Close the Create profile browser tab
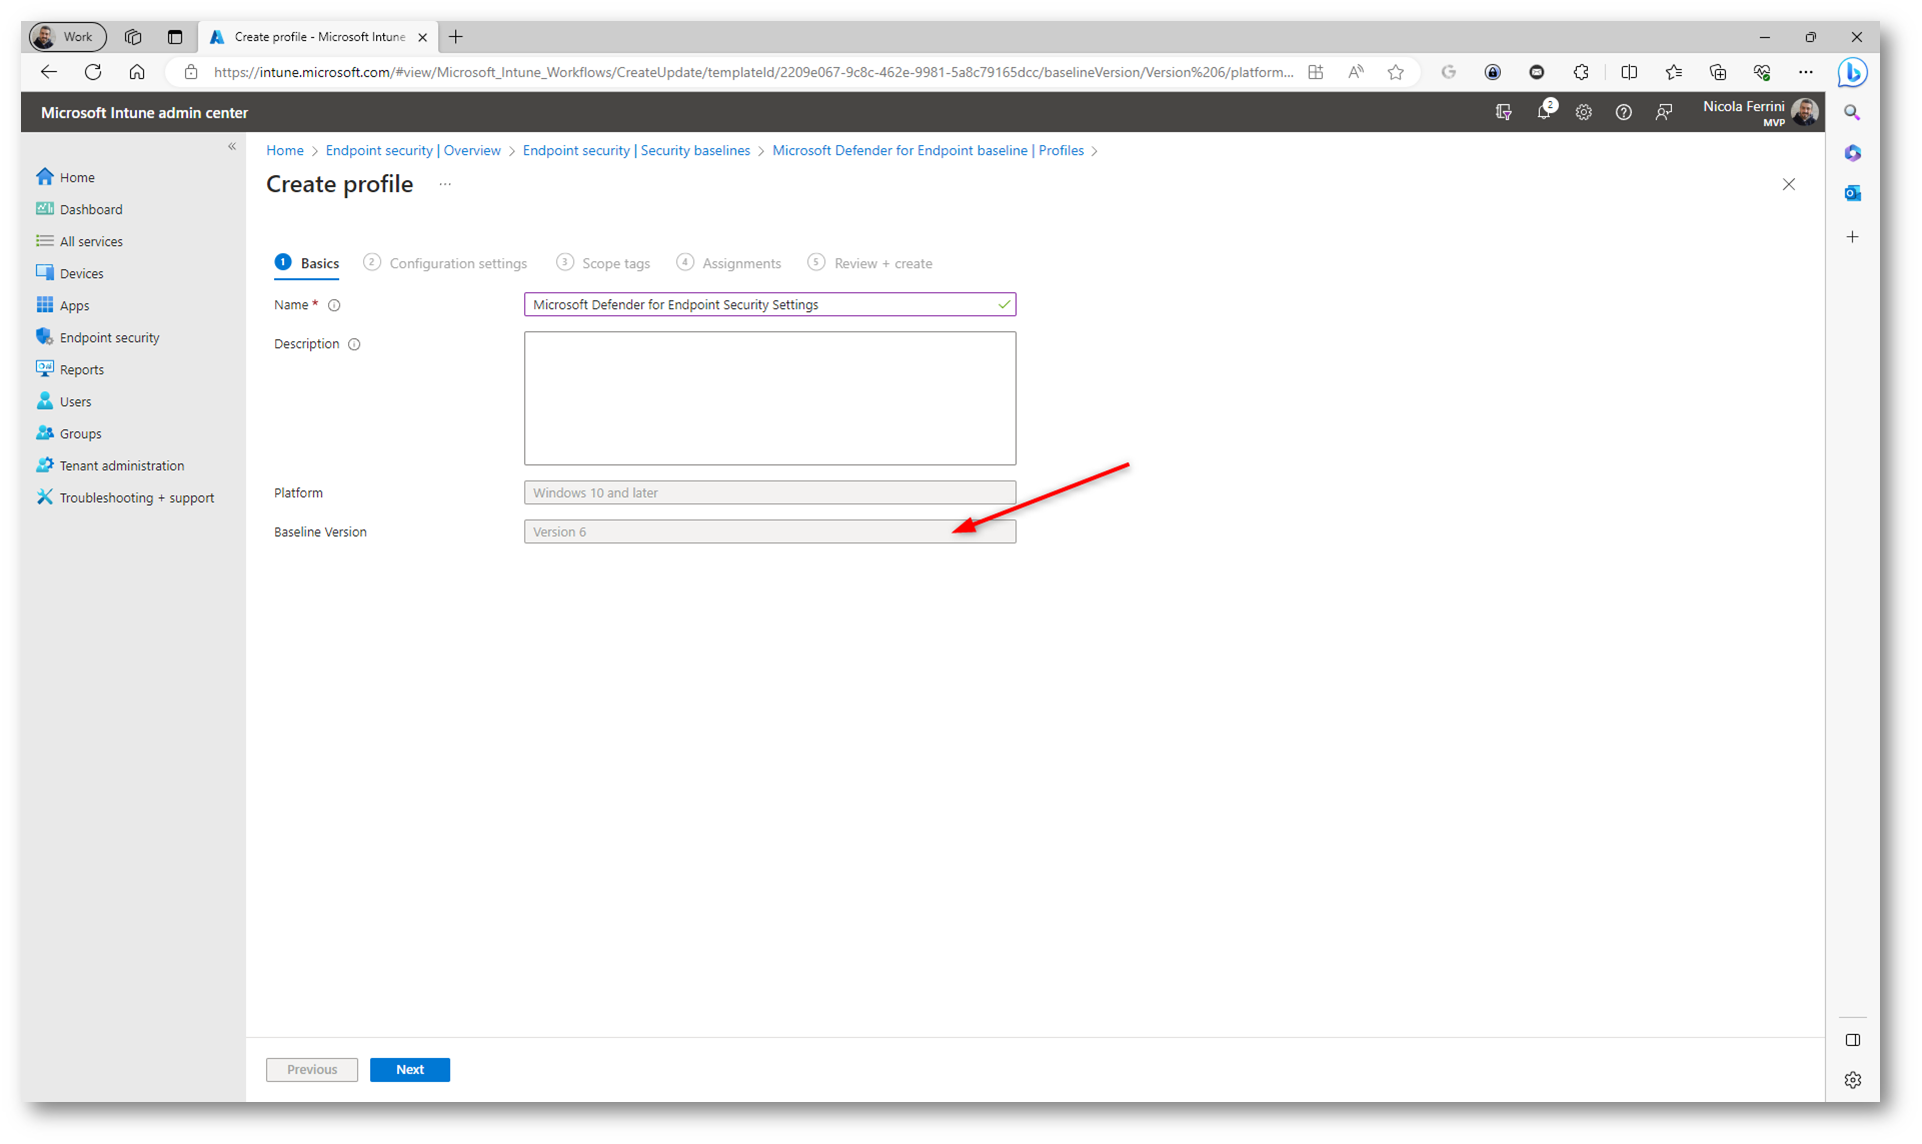 click(422, 37)
